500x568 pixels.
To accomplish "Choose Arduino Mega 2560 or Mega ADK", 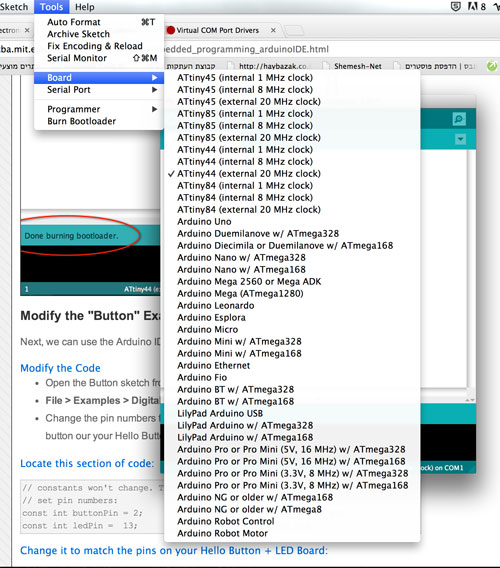I will coord(292,281).
